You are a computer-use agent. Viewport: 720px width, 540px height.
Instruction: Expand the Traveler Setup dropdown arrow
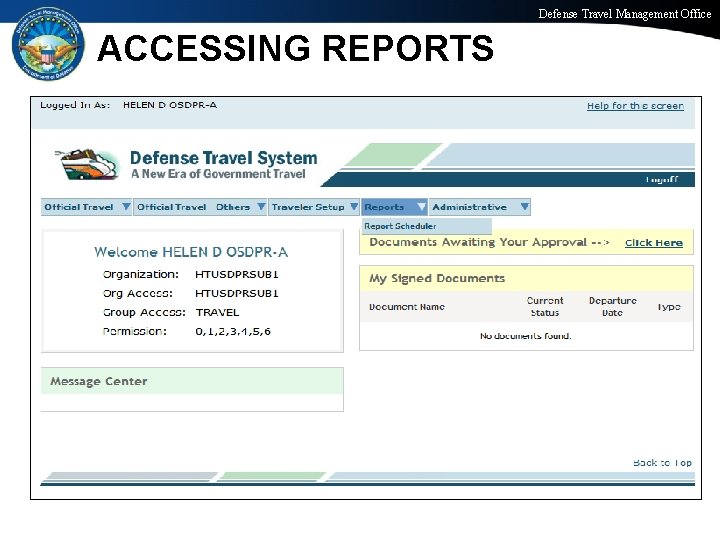click(x=354, y=207)
